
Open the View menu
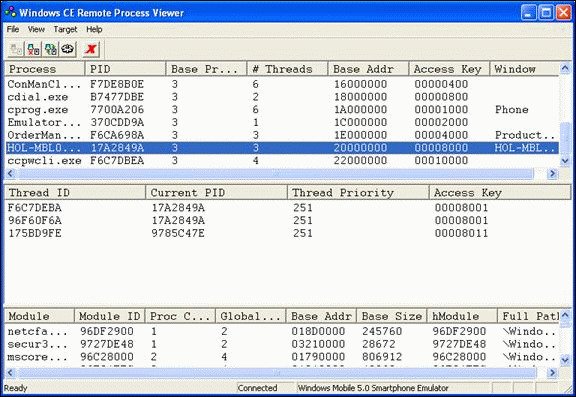click(x=36, y=29)
